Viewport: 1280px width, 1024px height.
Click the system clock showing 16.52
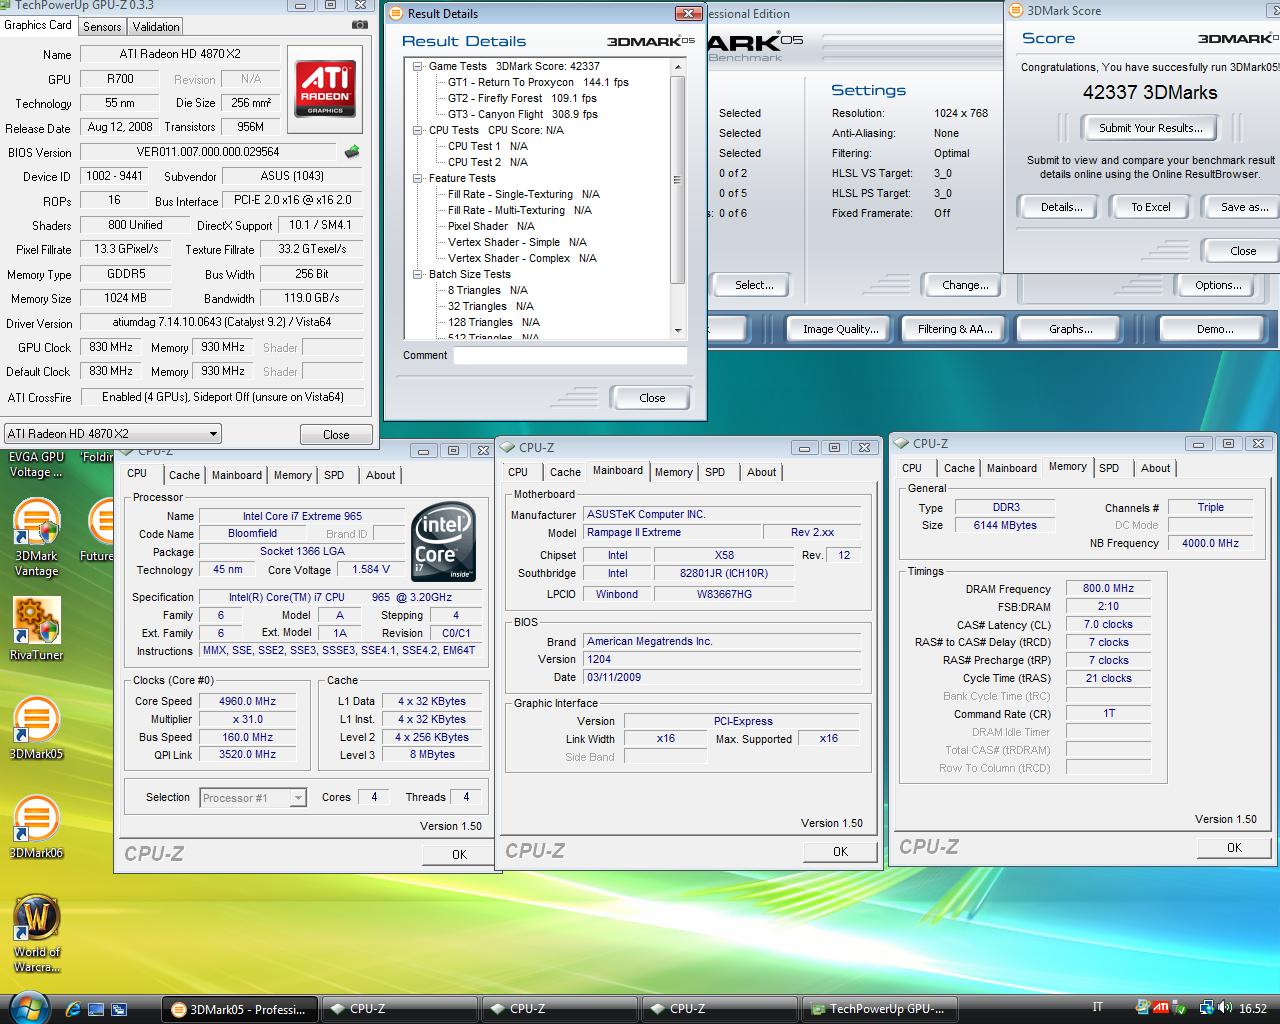[1253, 1009]
